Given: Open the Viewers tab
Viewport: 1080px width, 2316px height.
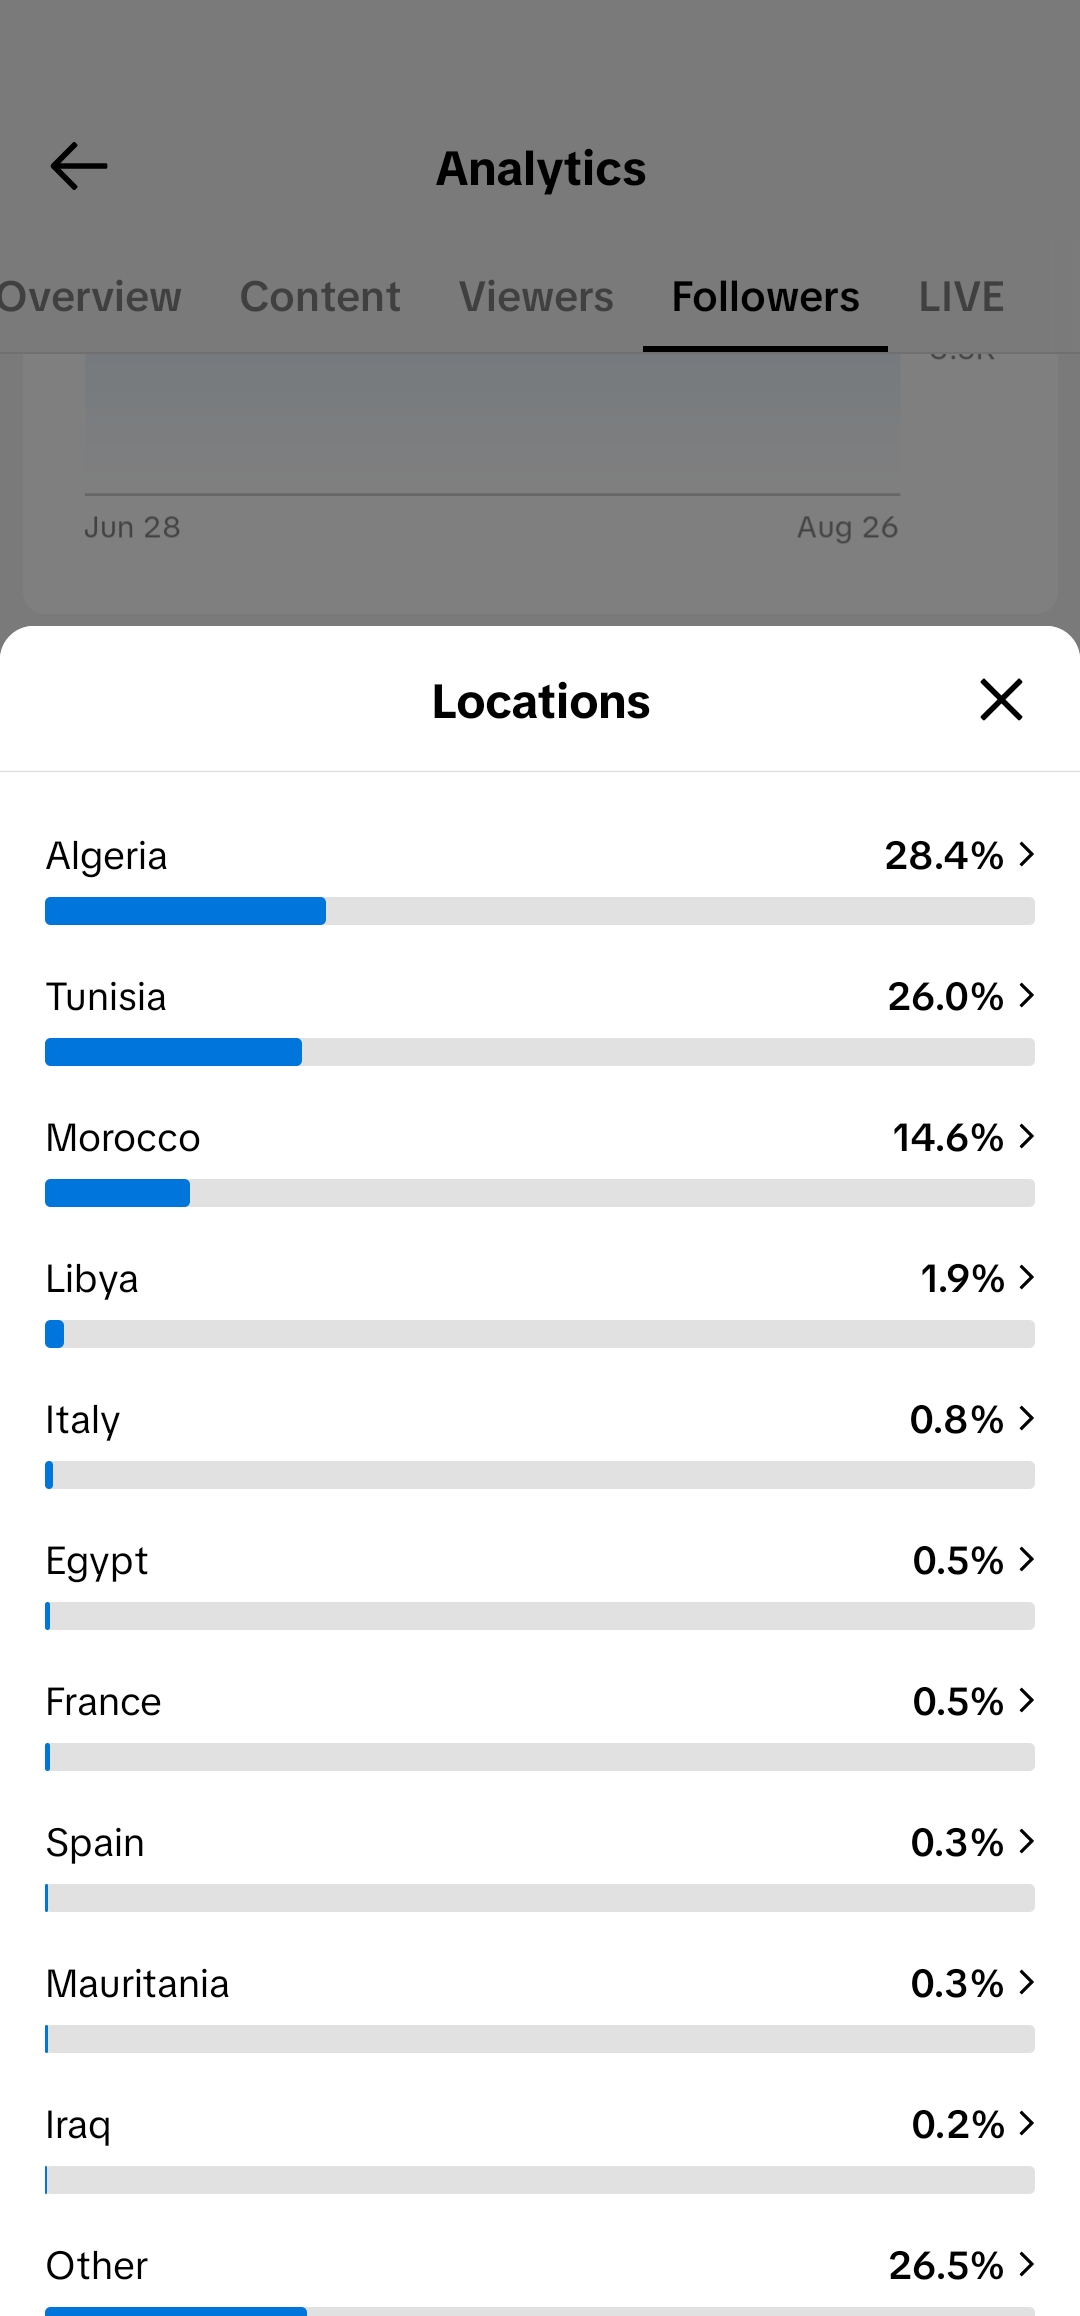Looking at the screenshot, I should pyautogui.click(x=536, y=297).
